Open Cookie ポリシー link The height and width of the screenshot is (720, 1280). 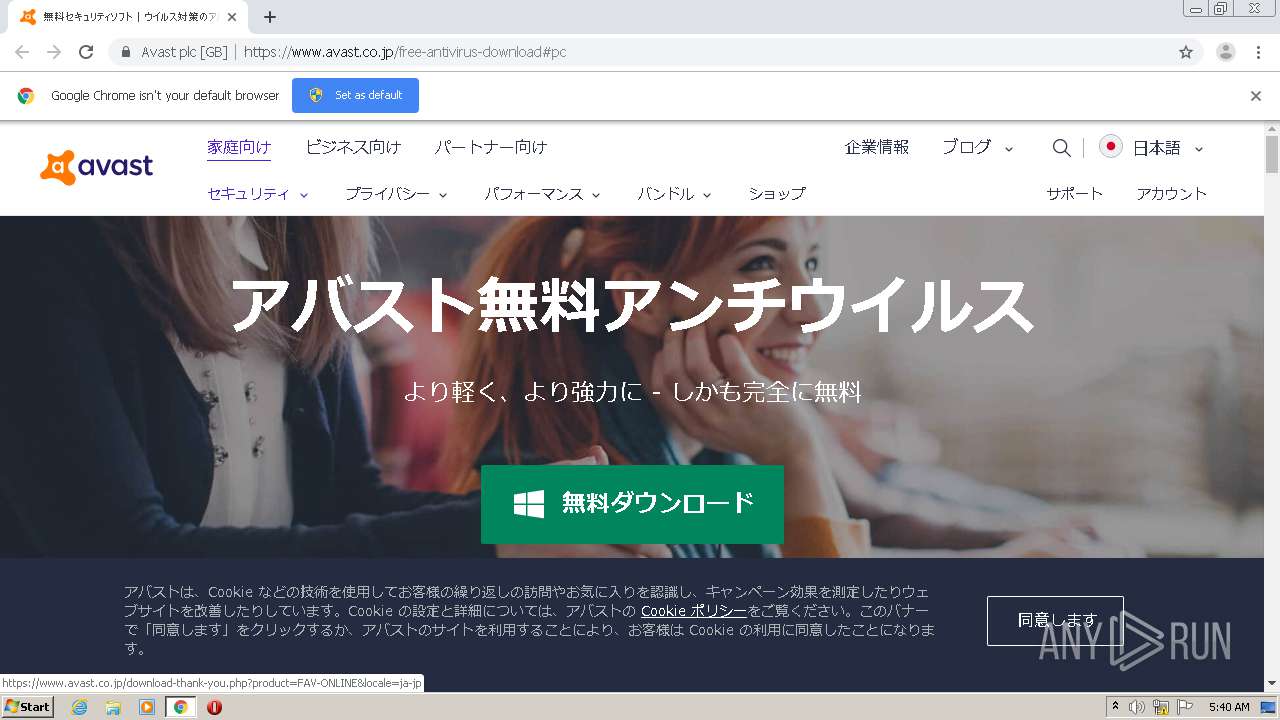[x=694, y=611]
